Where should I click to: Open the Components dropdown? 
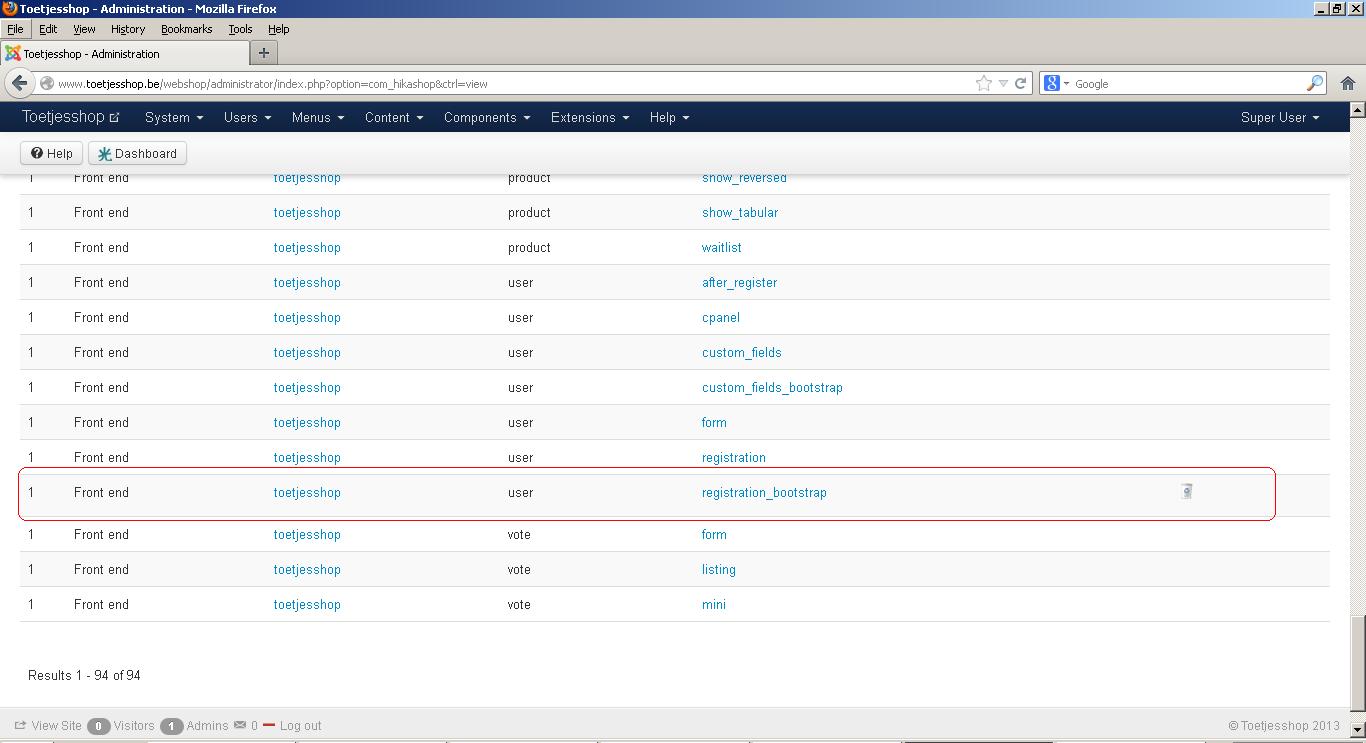[x=487, y=117]
